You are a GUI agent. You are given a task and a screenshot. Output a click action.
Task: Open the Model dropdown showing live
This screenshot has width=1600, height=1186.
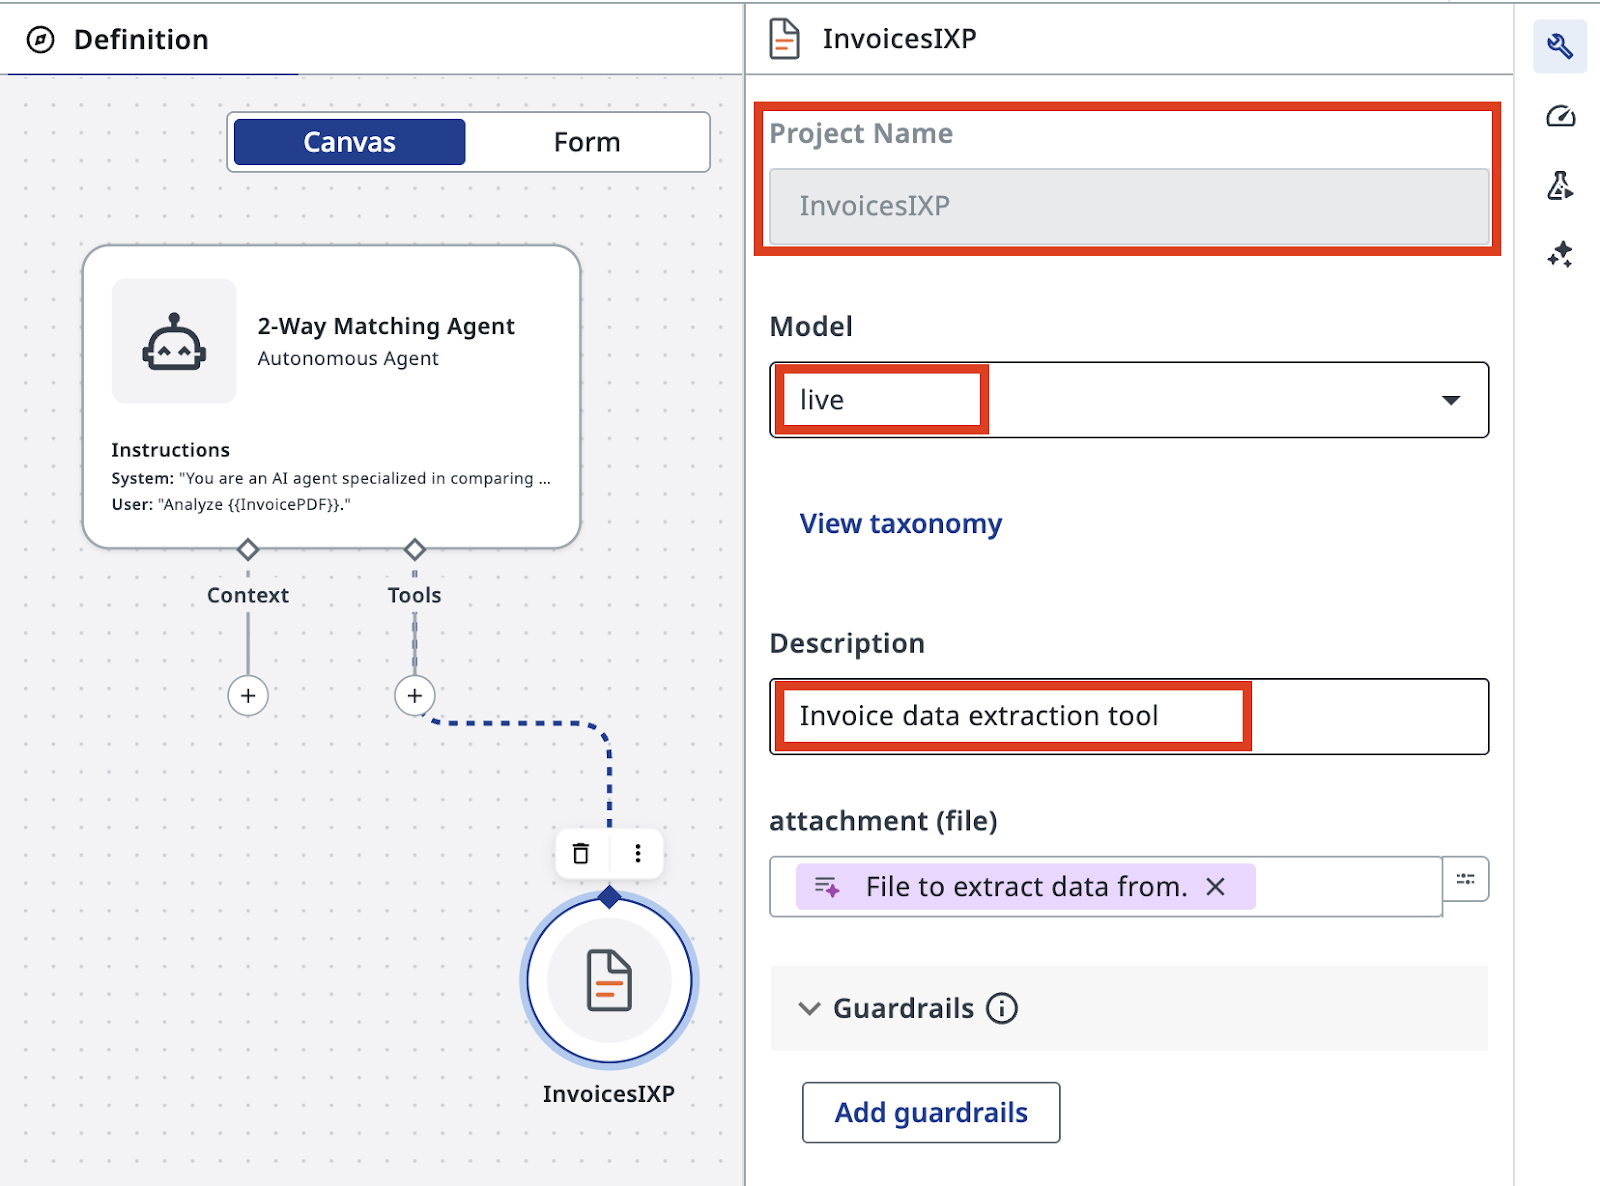click(1129, 400)
